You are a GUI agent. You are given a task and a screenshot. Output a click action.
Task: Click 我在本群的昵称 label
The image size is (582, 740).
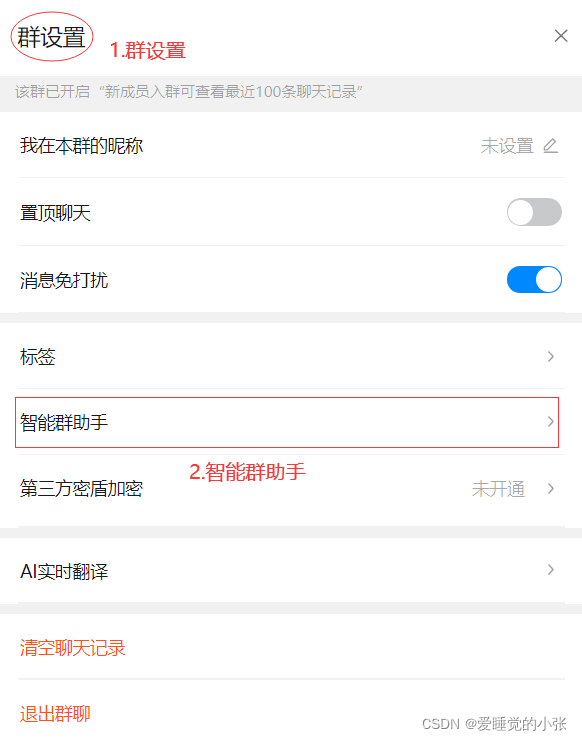pyautogui.click(x=81, y=146)
